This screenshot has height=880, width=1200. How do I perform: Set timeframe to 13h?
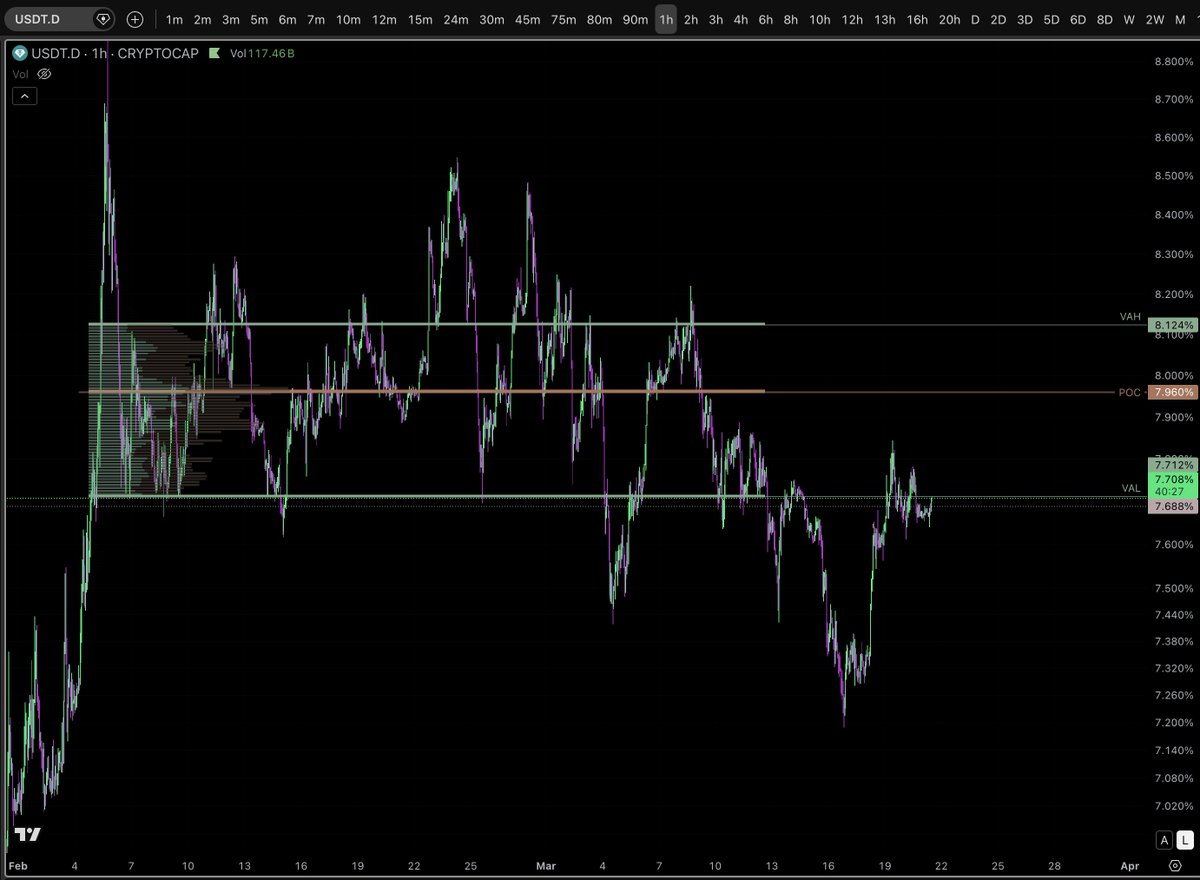click(884, 20)
